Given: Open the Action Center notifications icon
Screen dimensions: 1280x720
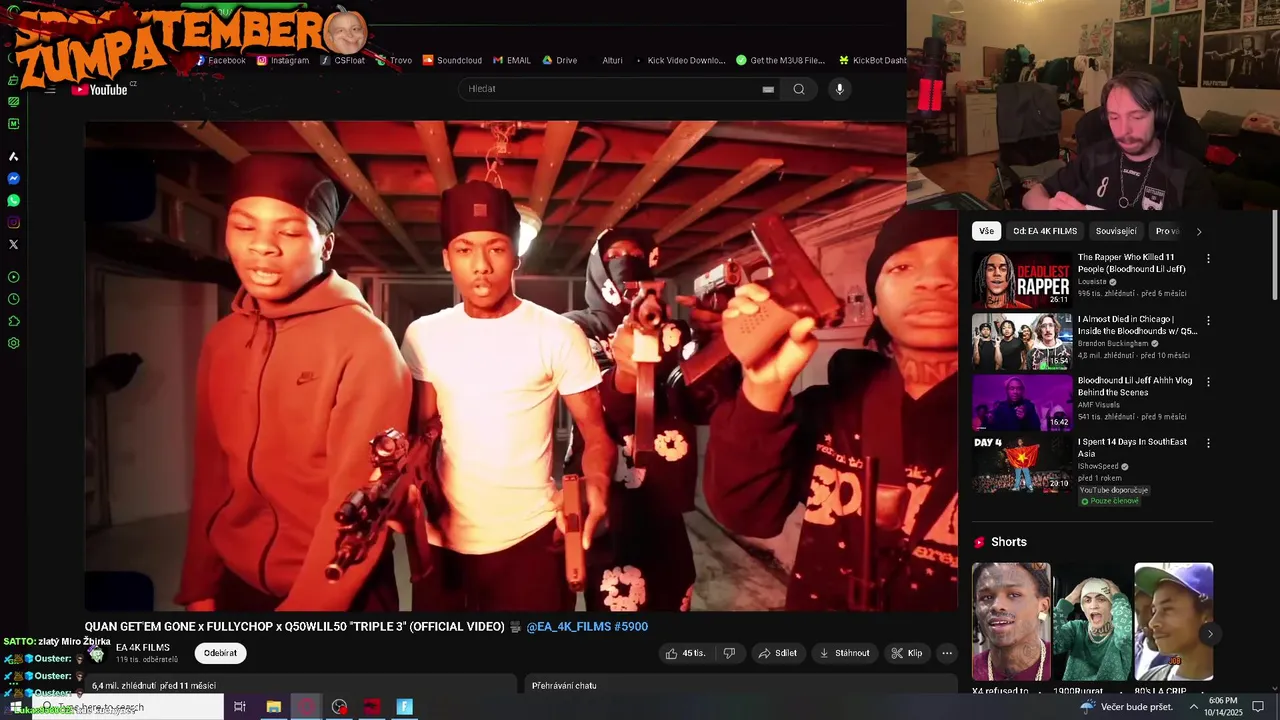Looking at the screenshot, I should [1258, 707].
